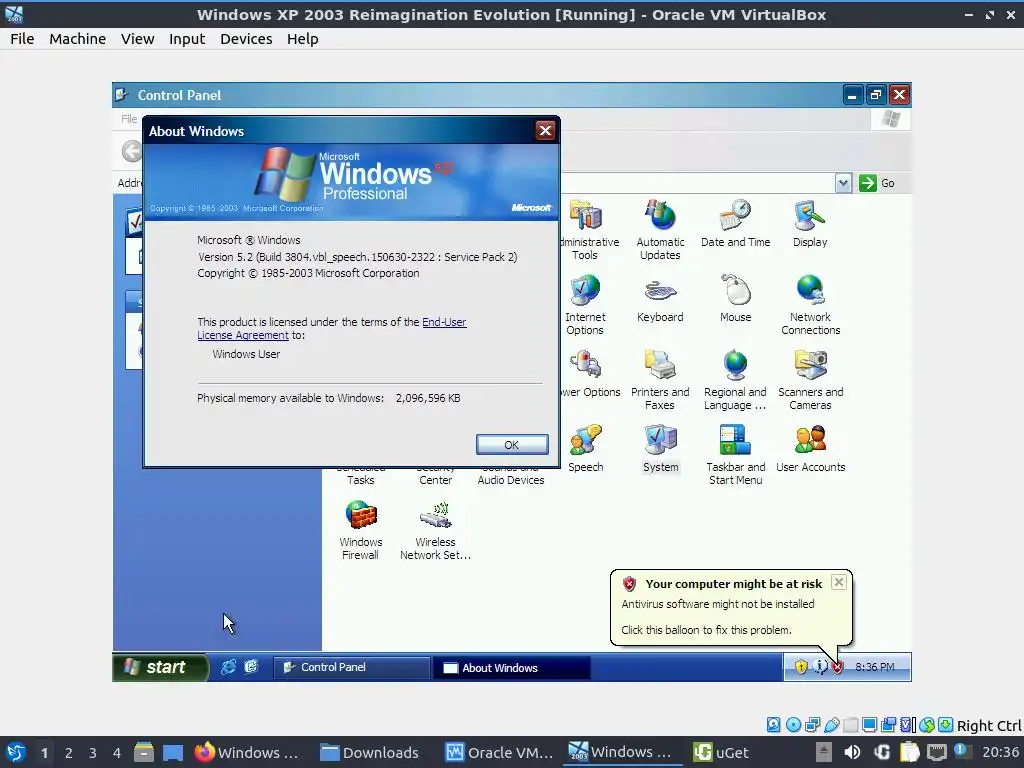Open VirtualBox Devices menu
The height and width of the screenshot is (768, 1024).
(246, 39)
